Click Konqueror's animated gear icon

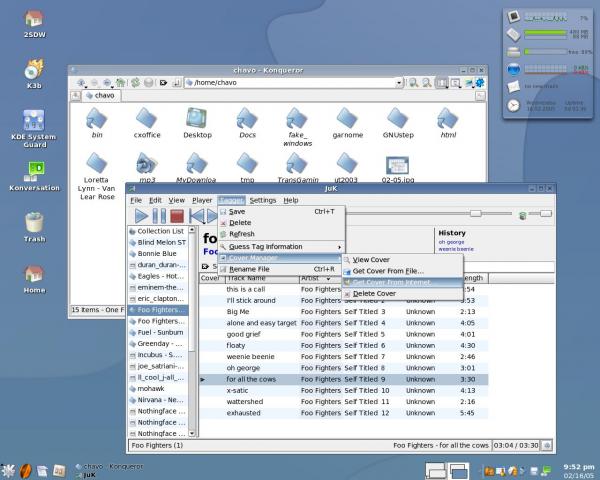[480, 82]
